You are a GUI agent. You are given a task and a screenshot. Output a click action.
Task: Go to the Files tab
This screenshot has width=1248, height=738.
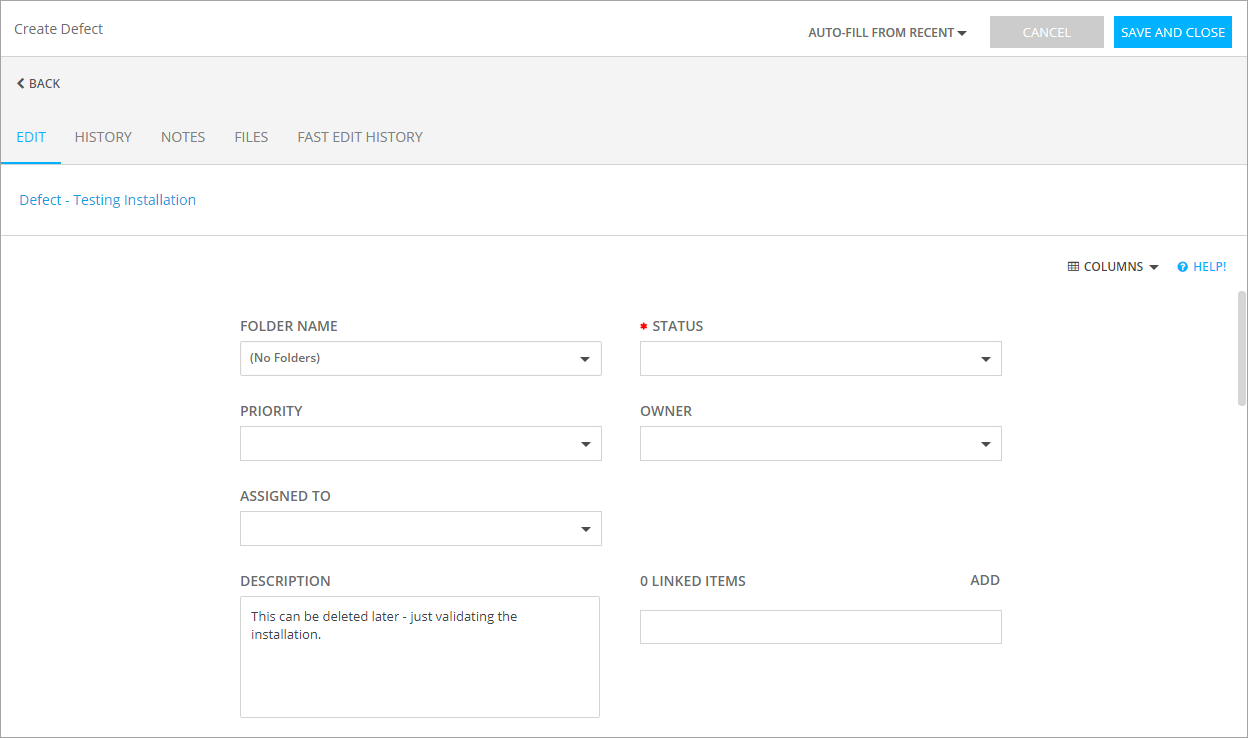point(251,137)
